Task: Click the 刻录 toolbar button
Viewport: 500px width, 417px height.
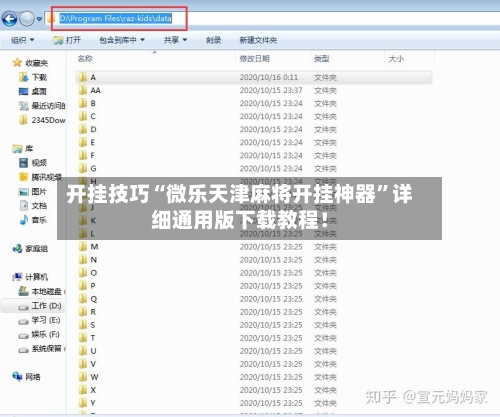Action: pyautogui.click(x=213, y=40)
